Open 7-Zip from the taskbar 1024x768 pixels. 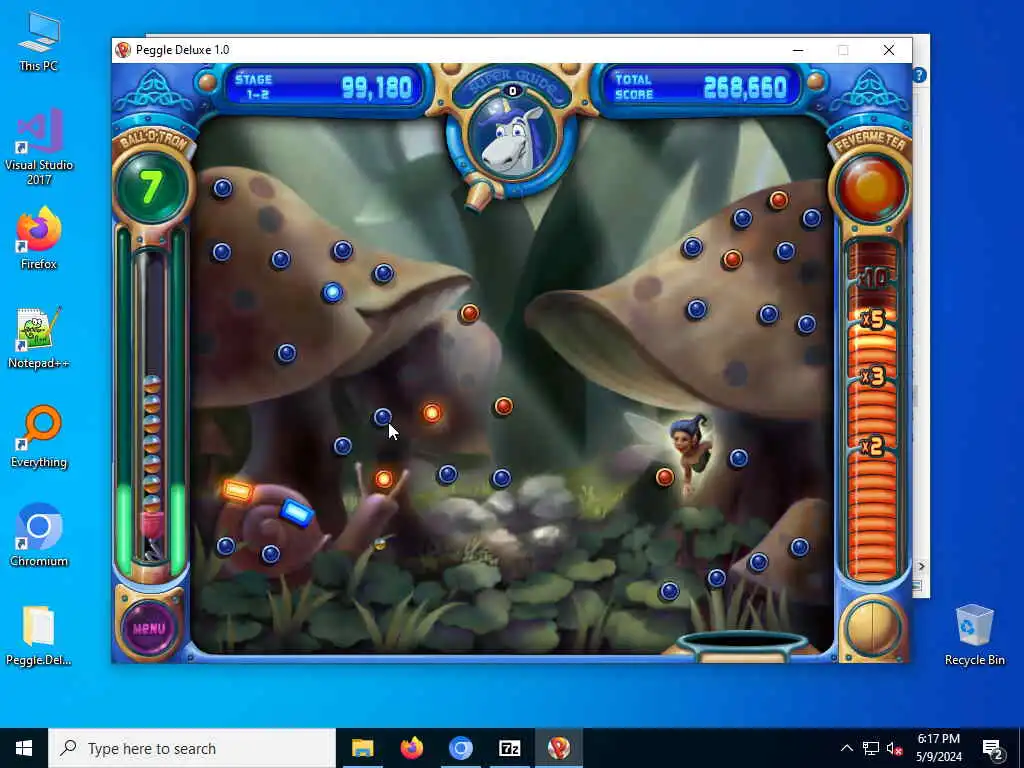(509, 748)
